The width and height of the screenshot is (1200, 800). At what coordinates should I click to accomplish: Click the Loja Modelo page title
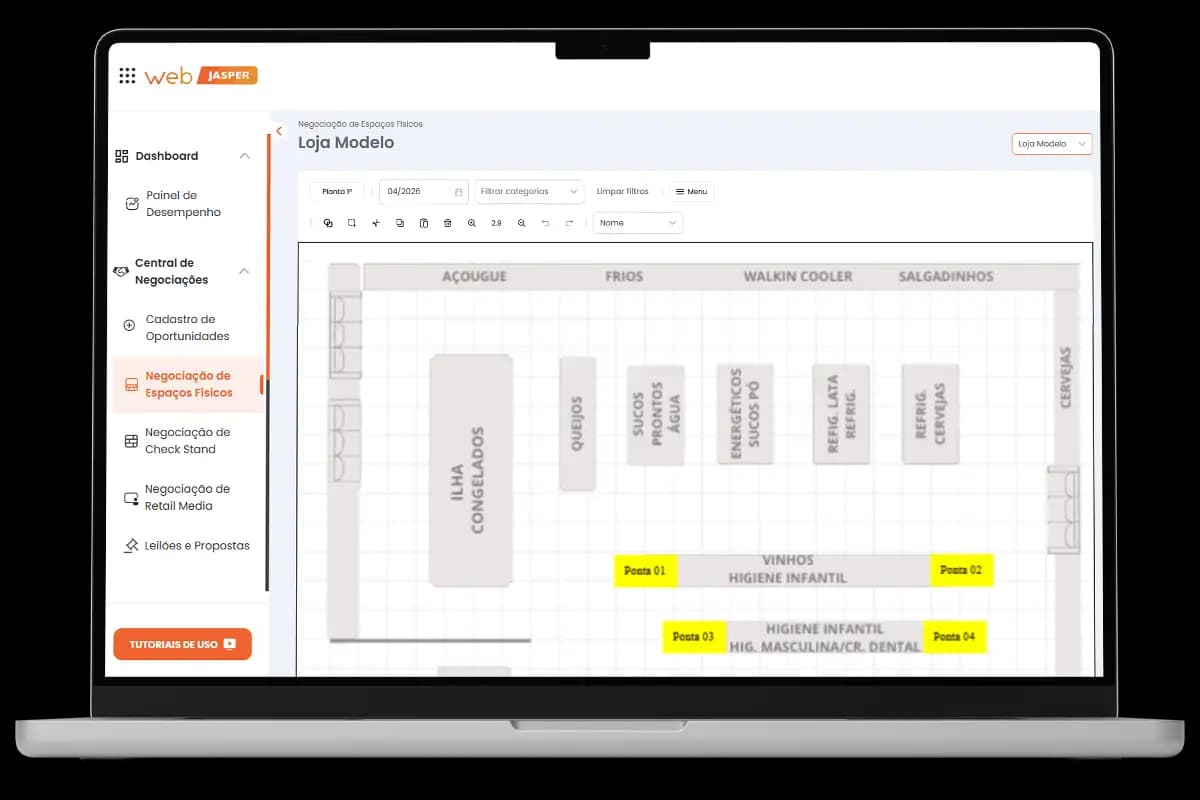tap(346, 142)
